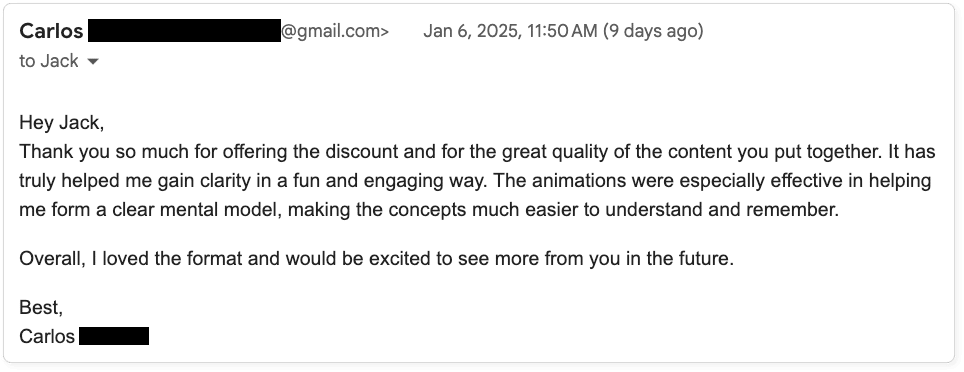Select the @gmail.com sender address text
Screen dimensions: 964x372
[335, 31]
